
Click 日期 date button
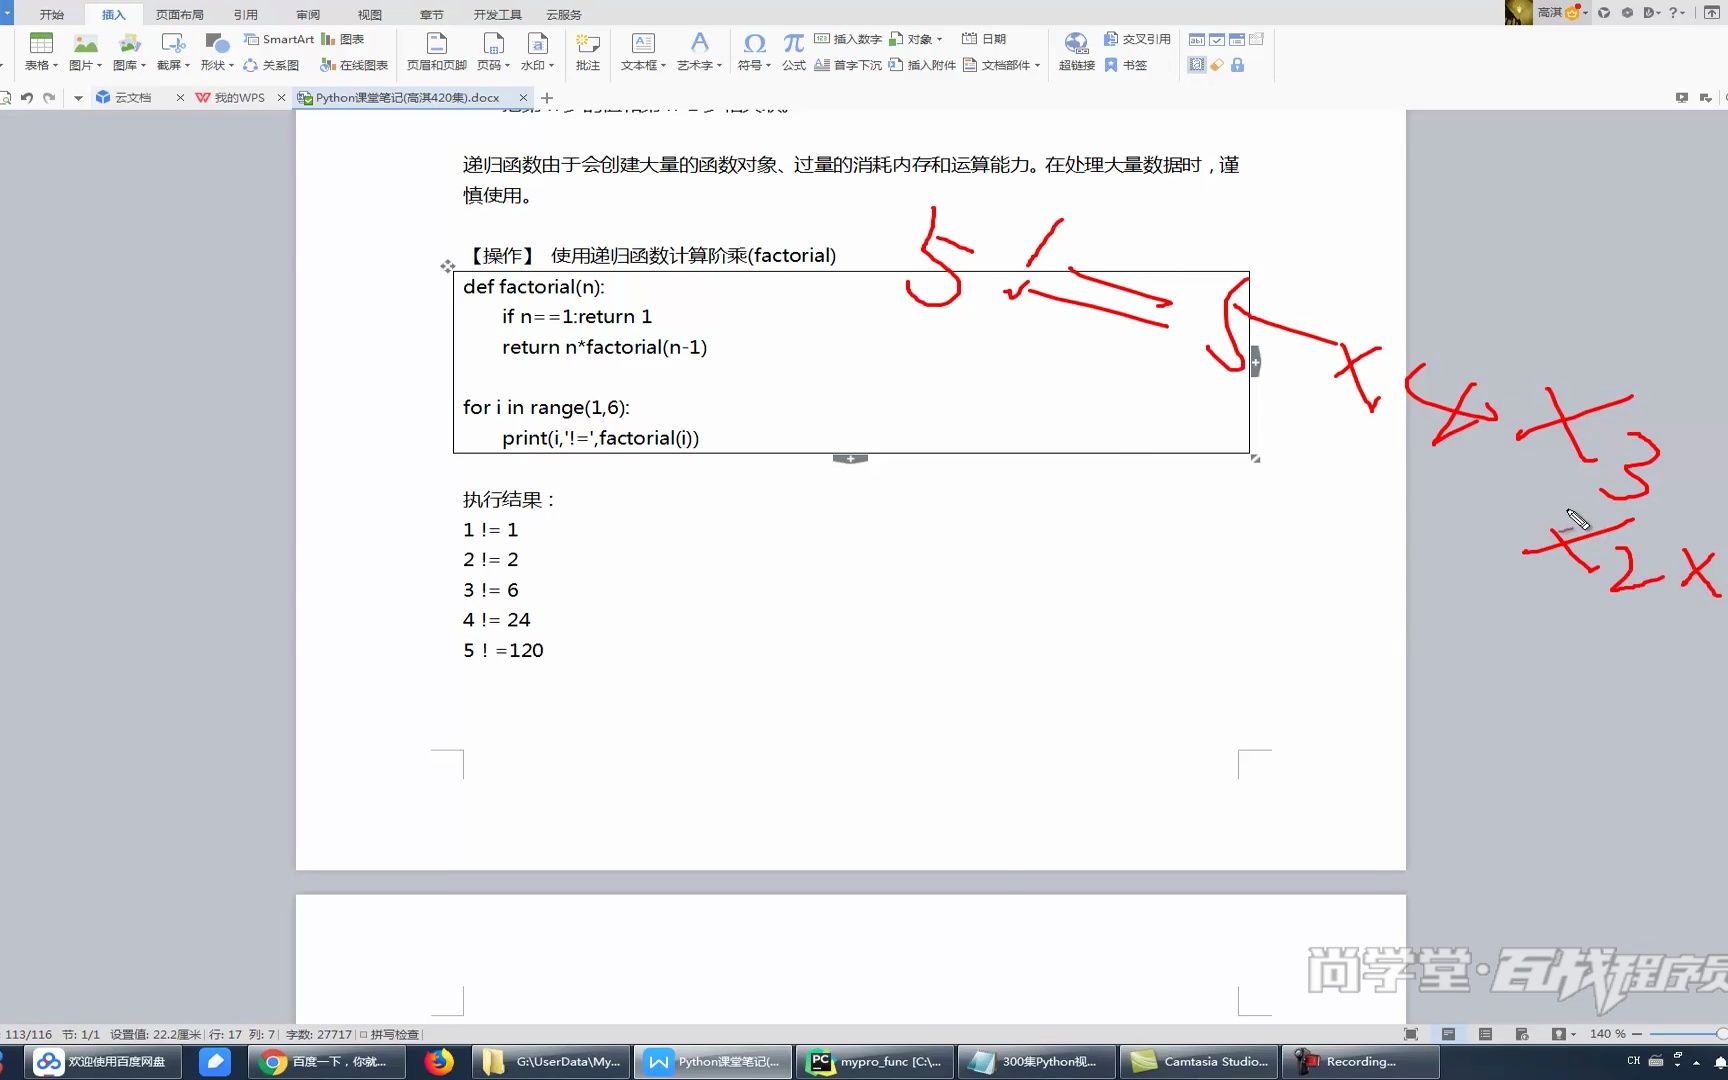pos(984,39)
